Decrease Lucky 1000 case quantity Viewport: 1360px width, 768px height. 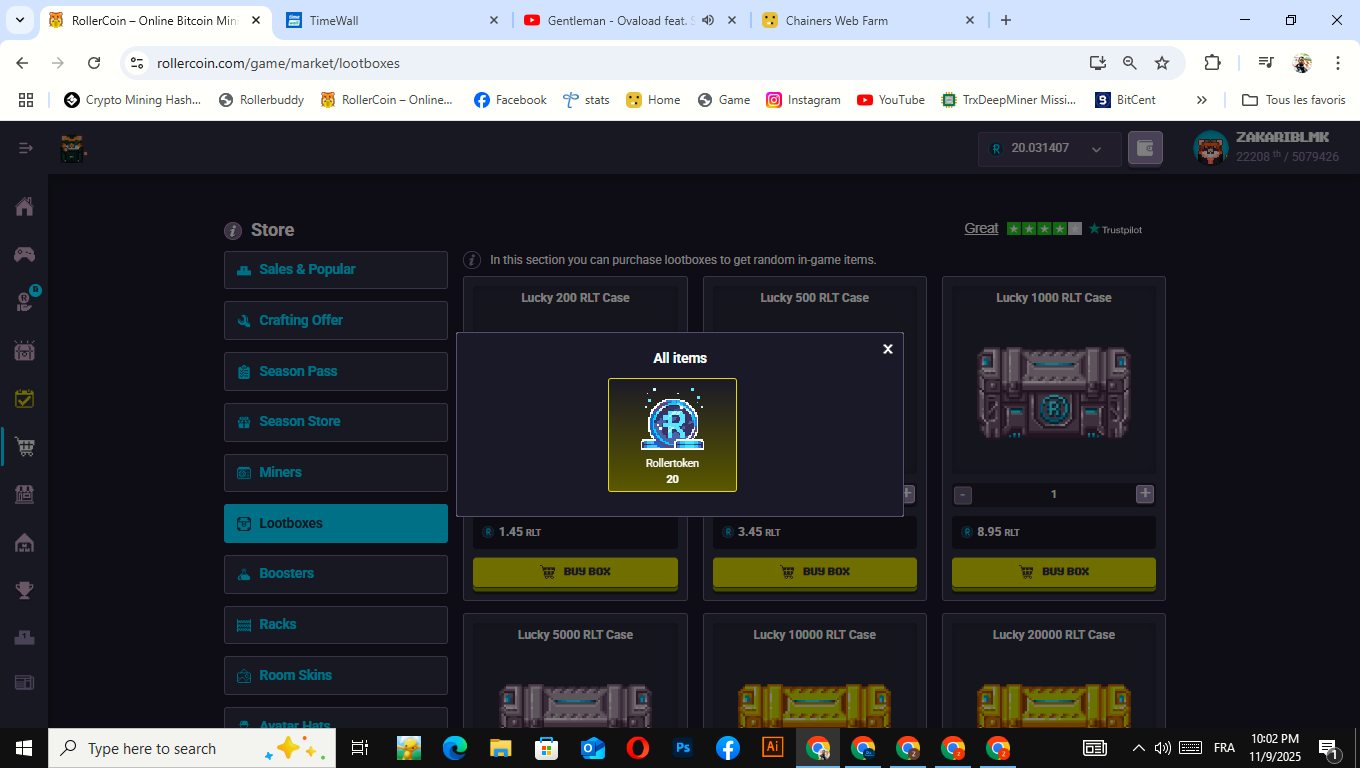pos(962,494)
